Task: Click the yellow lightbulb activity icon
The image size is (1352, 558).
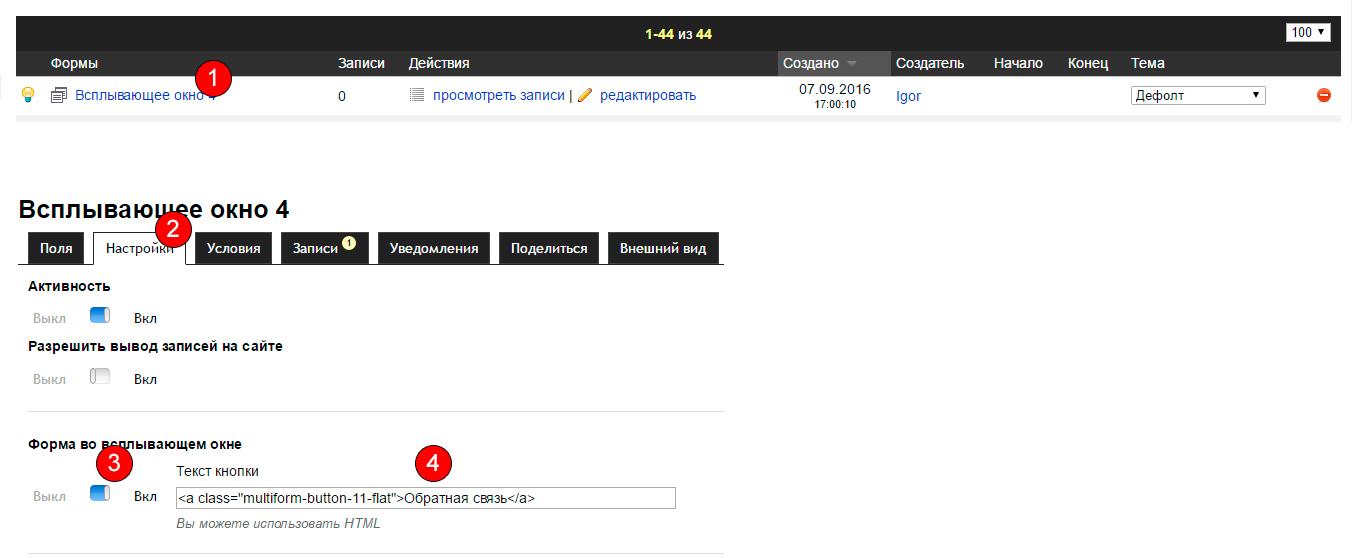Action: pos(28,95)
